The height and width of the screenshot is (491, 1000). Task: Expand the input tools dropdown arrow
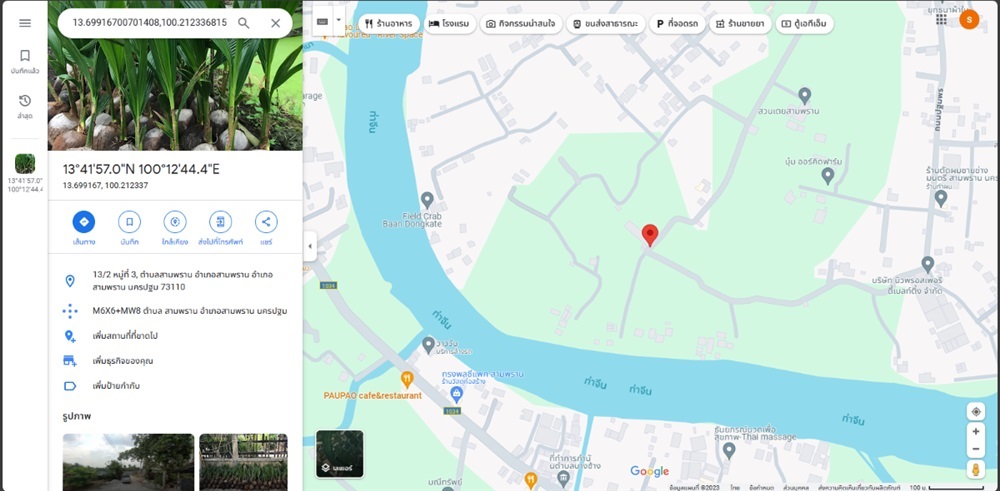tap(339, 22)
